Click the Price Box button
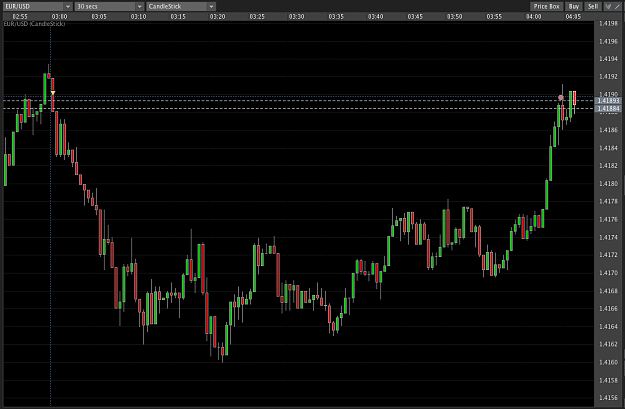 [546, 6]
